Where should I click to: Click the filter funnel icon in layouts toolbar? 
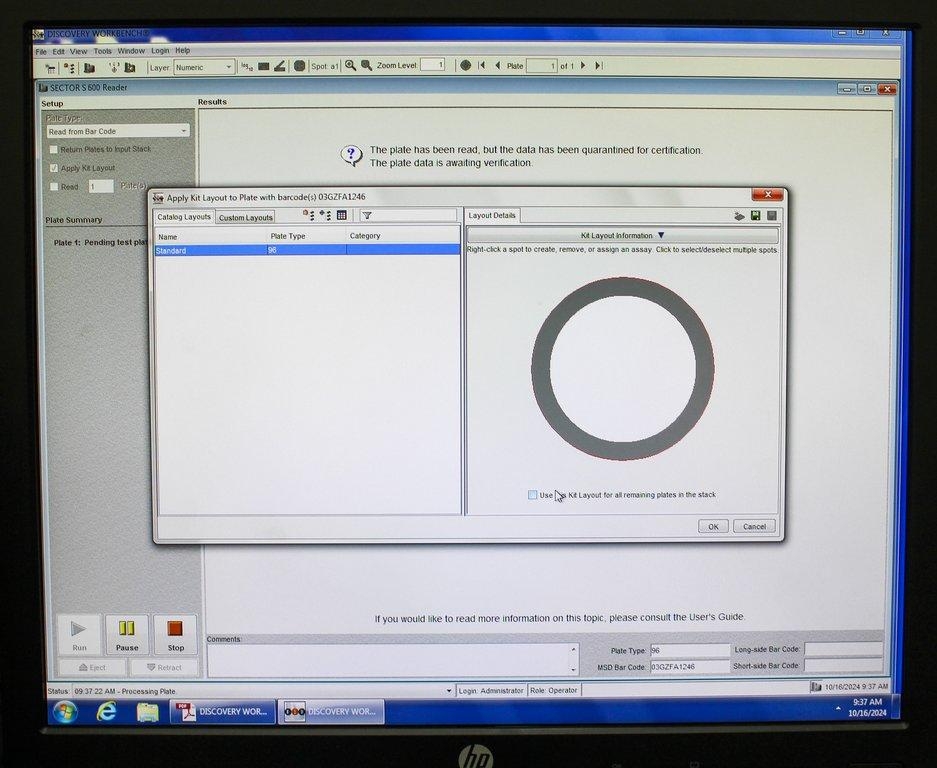(367, 215)
